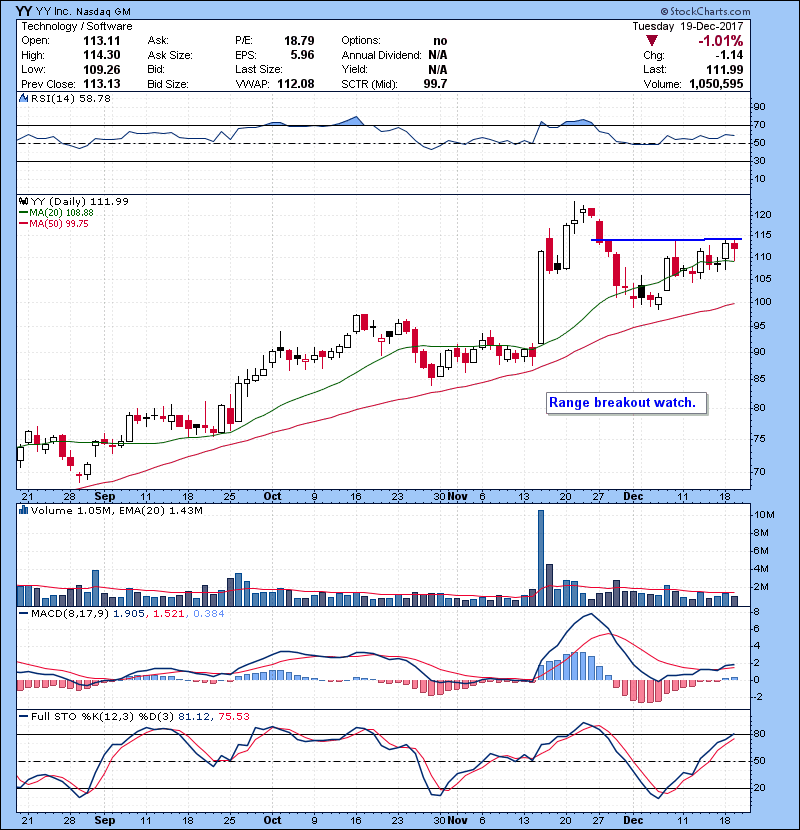Click the VWAP value 112.08
The width and height of the screenshot is (800, 830).
(x=295, y=84)
